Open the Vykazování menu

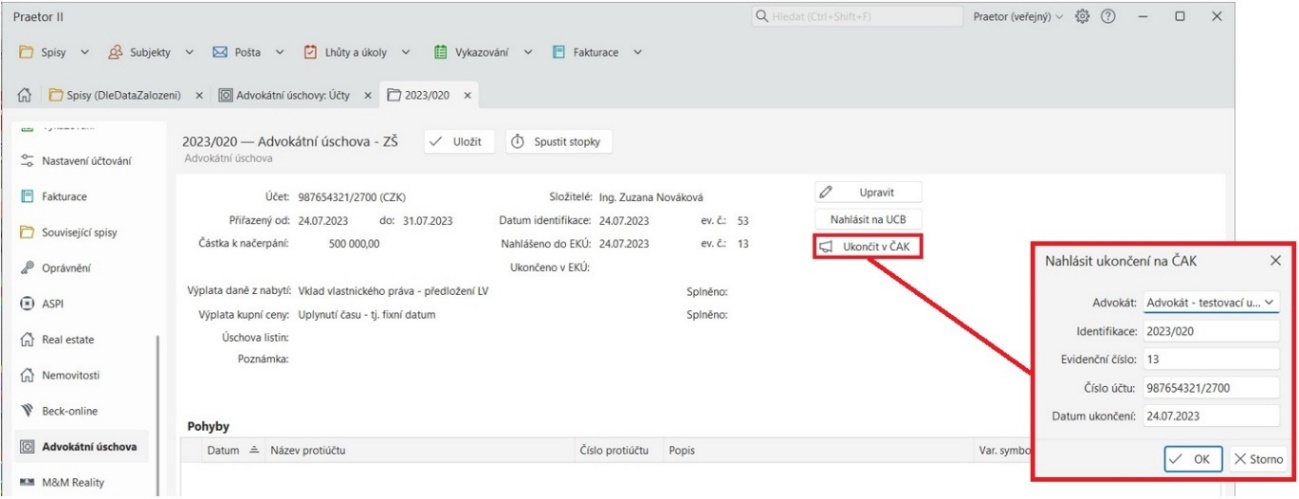[486, 52]
